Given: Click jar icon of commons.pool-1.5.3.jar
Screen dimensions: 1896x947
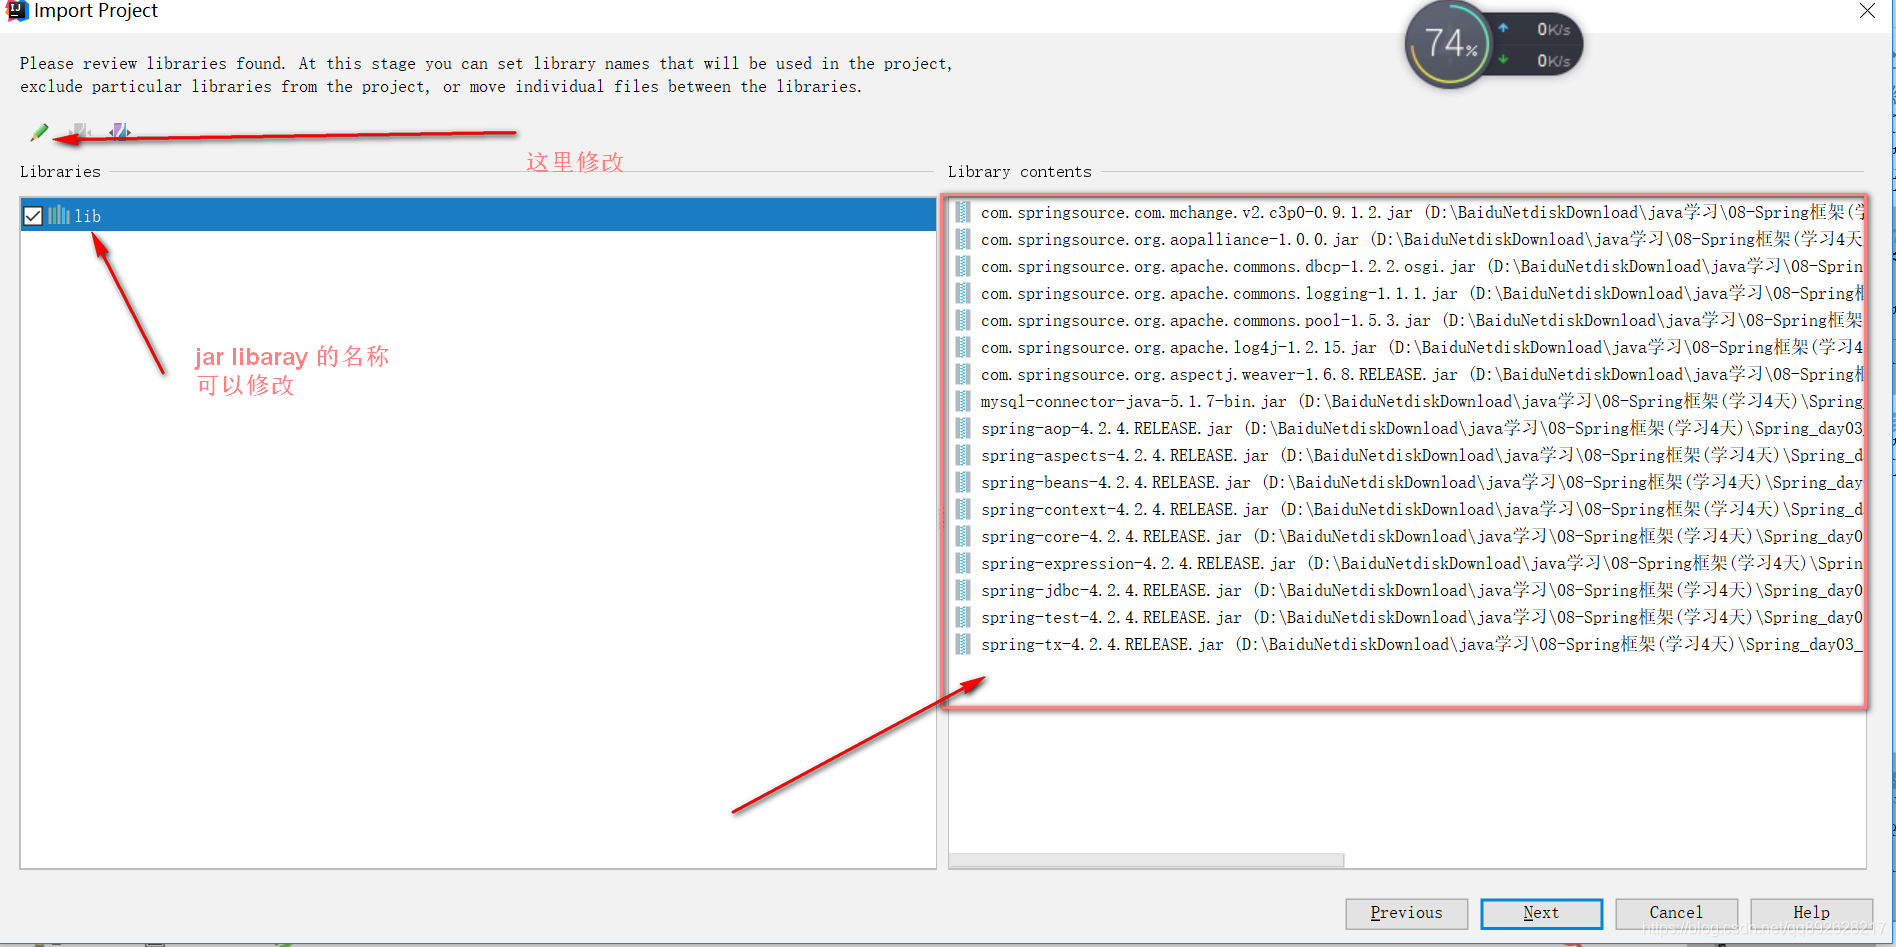Looking at the screenshot, I should coord(963,320).
